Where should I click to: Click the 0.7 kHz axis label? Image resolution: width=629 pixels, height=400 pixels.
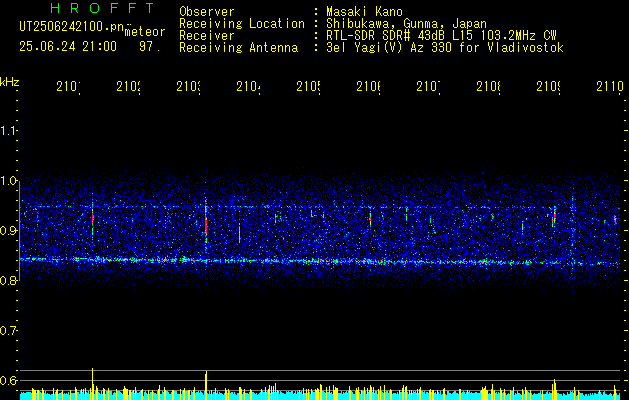click(x=8, y=331)
